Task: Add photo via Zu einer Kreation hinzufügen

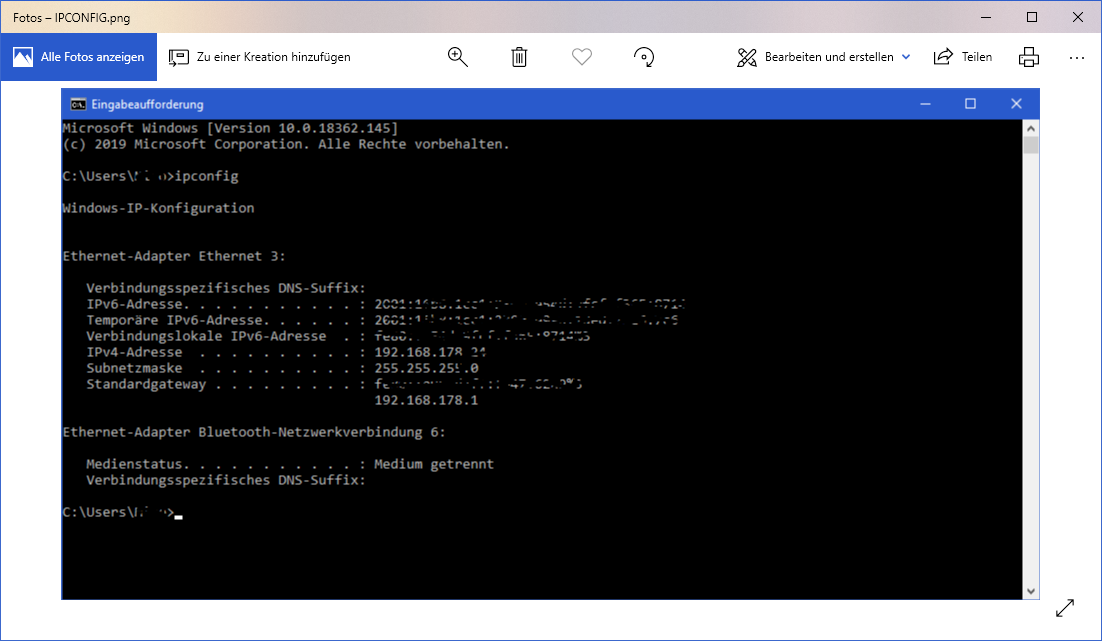Action: (x=259, y=57)
